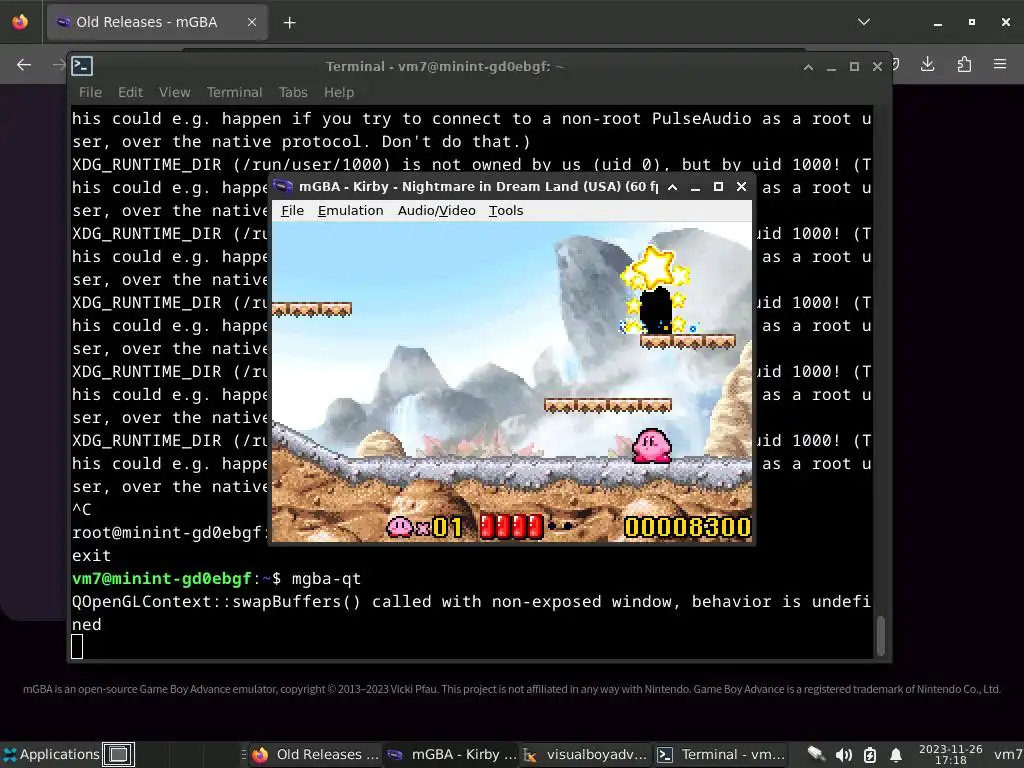Viewport: 1024px width, 768px height.
Task: Open a new Firefox tab
Action: click(289, 23)
